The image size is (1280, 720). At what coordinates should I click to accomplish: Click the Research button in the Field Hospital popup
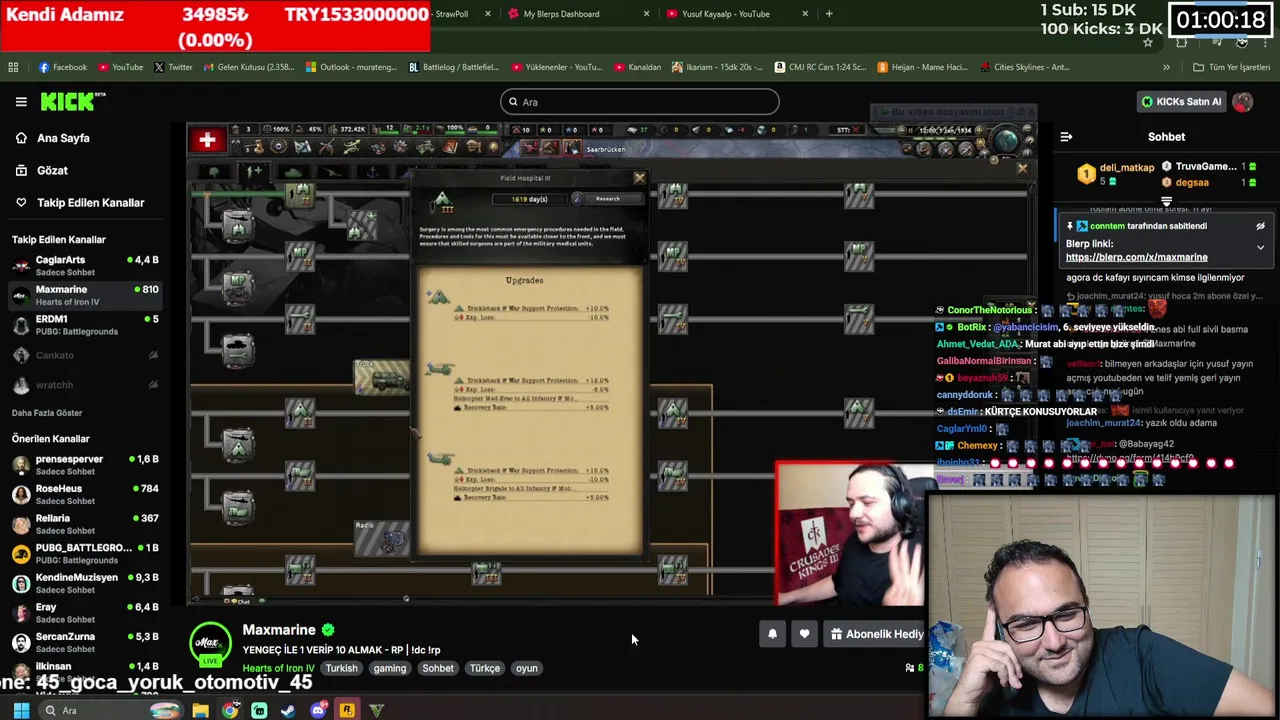608,199
